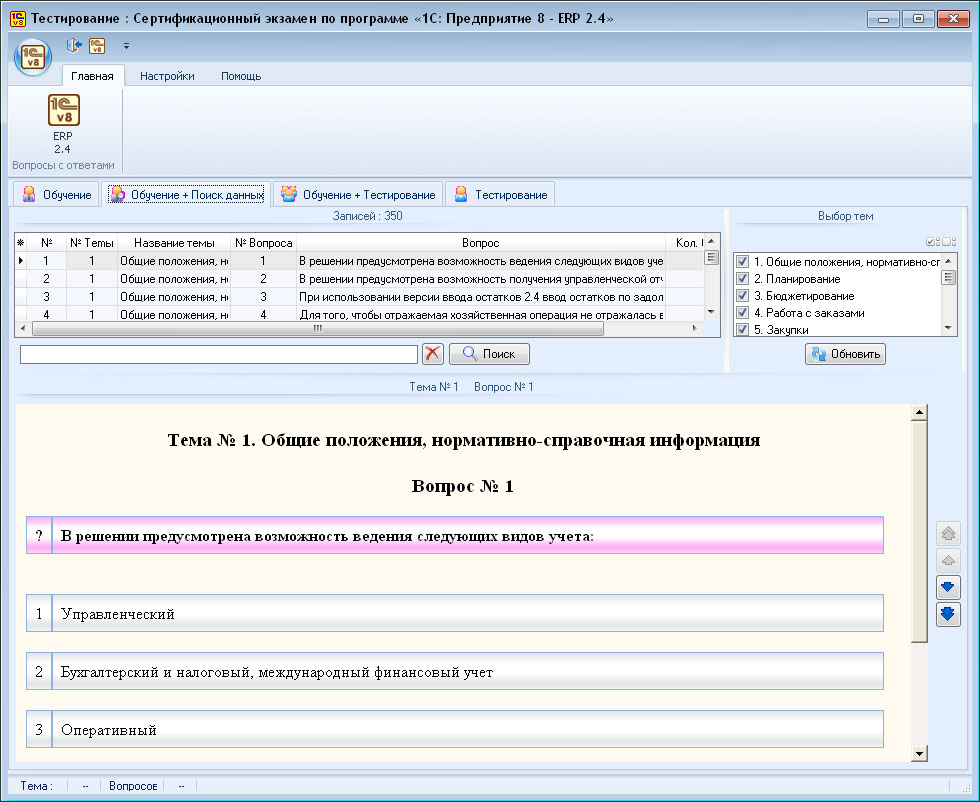Screen dimensions: 980x802
Task: Click topic list scrollbar up arrow
Action: pos(948,261)
